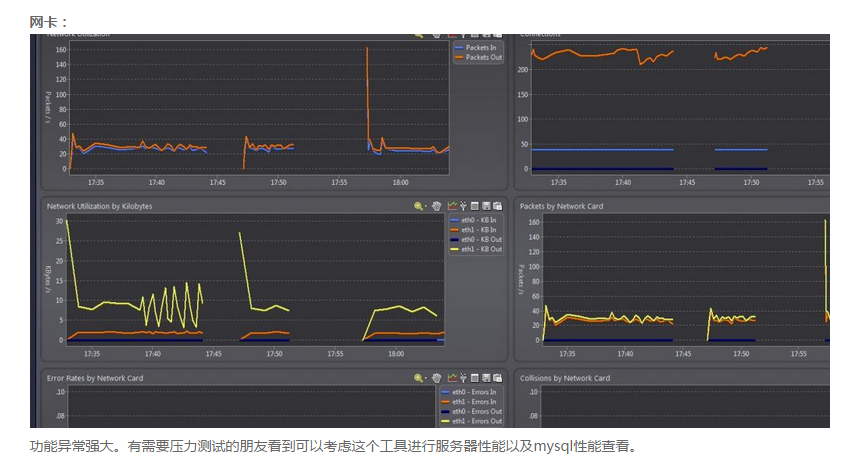The image size is (858, 470).
Task: Open filter funnel in Error Rates panel
Action: pyautogui.click(x=463, y=378)
